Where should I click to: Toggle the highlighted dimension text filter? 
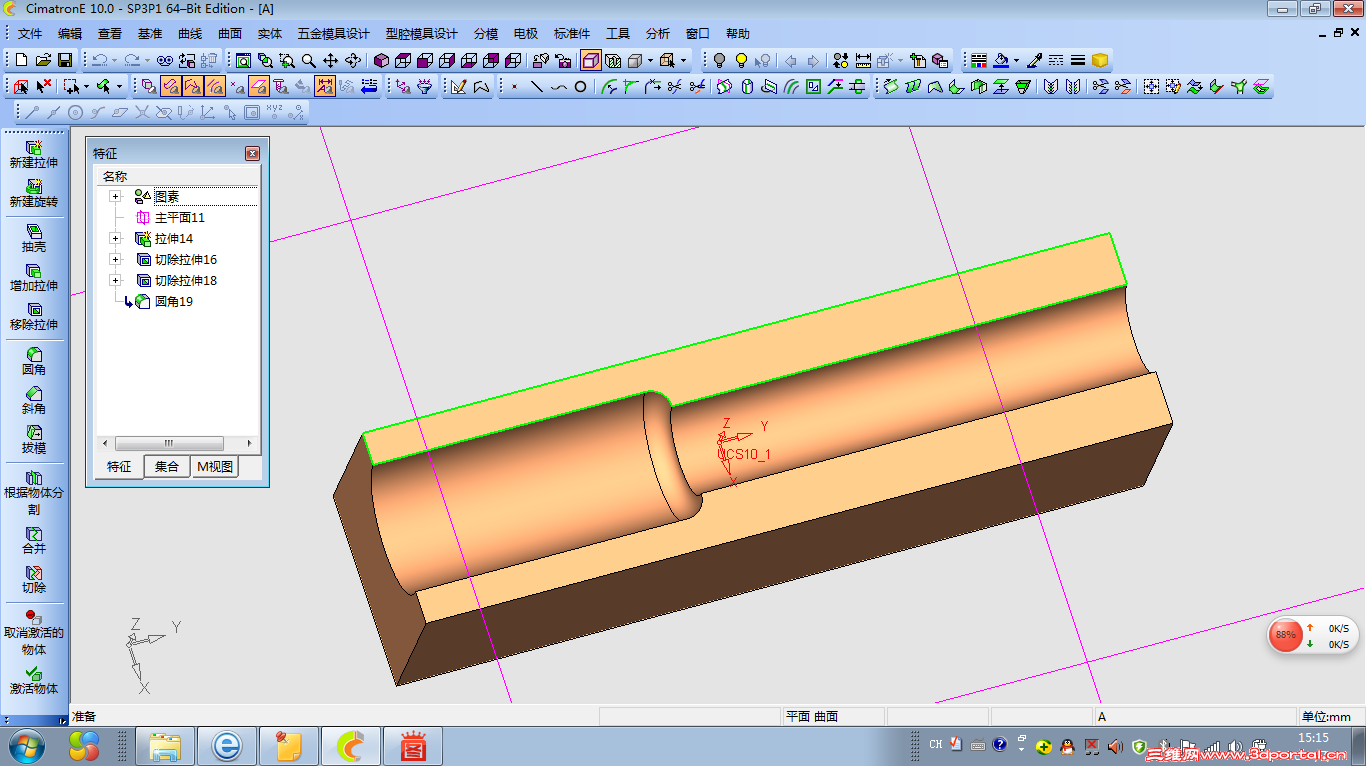coord(325,86)
